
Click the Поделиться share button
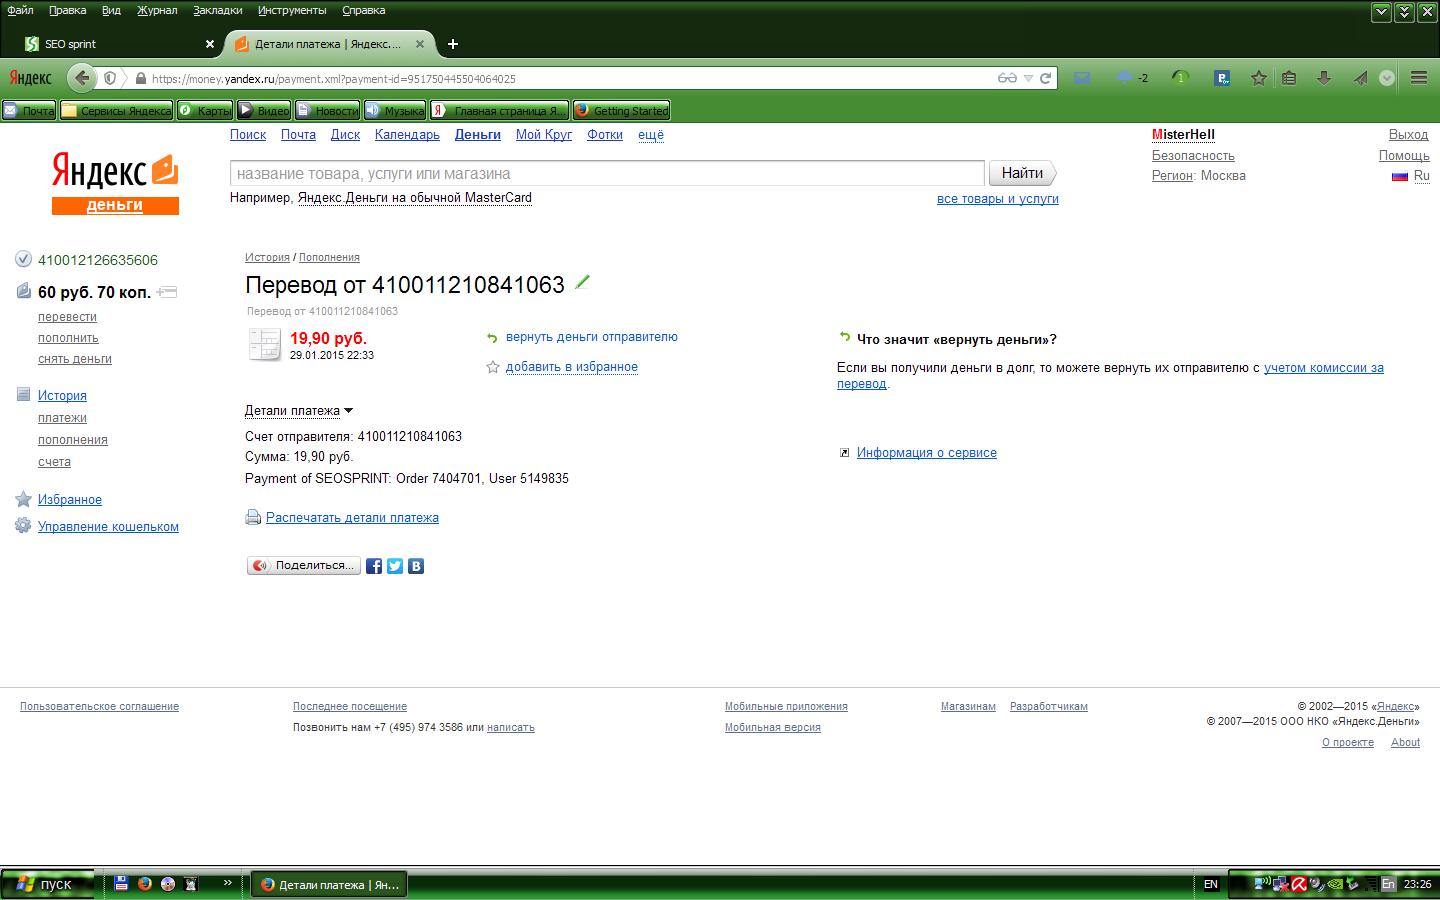click(304, 566)
